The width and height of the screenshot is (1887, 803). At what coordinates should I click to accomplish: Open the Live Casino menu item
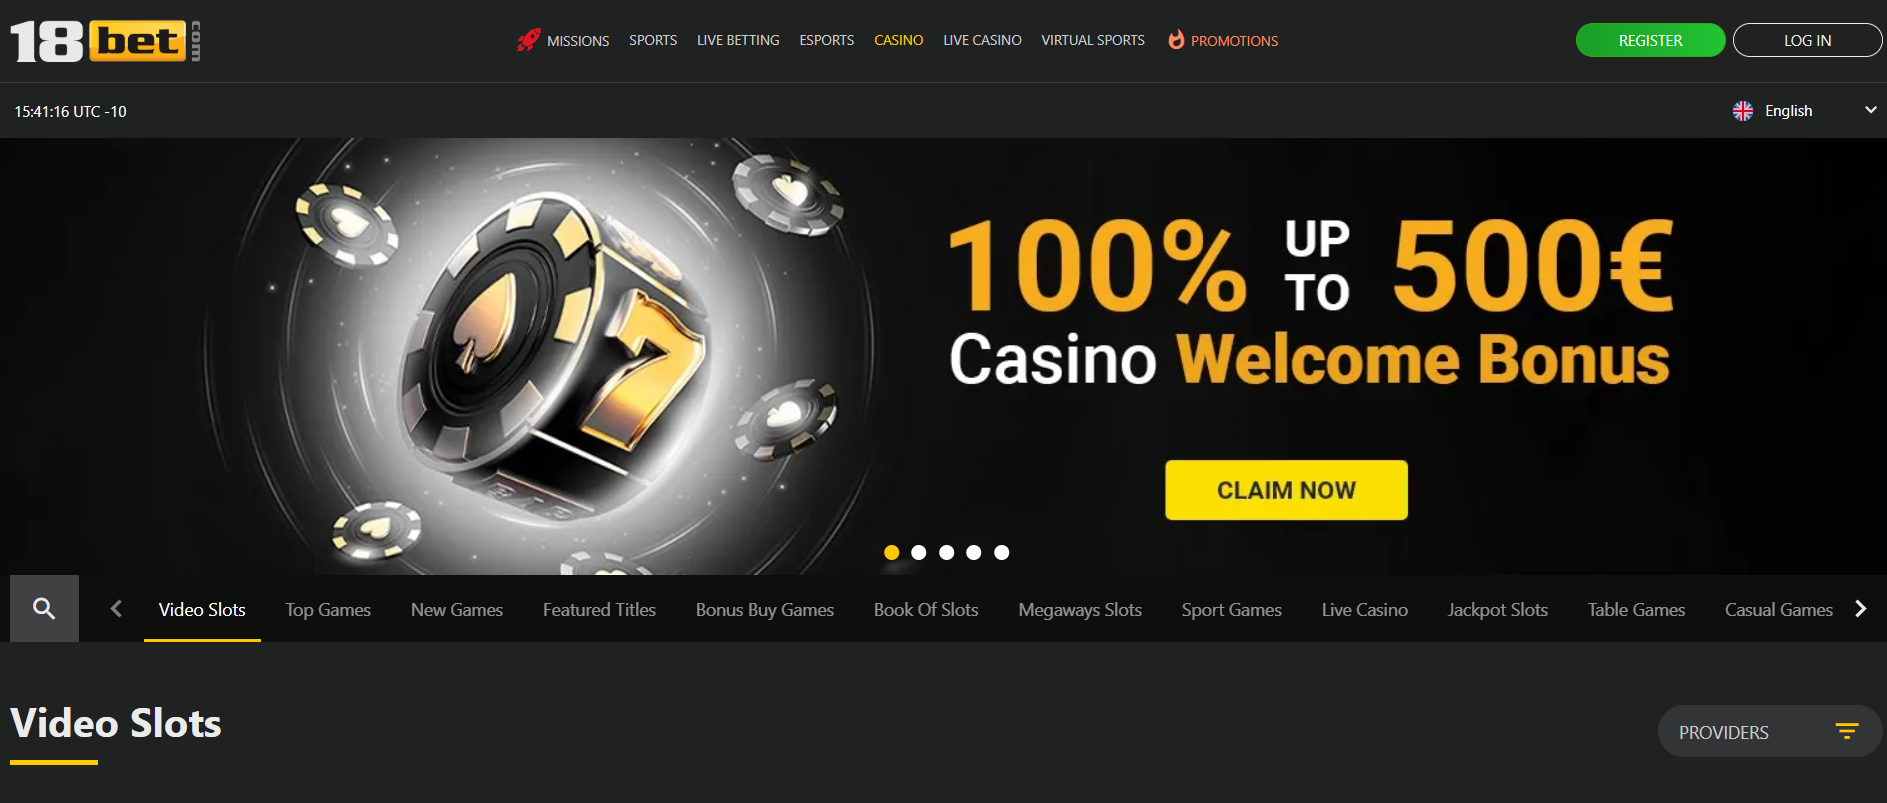tap(982, 40)
